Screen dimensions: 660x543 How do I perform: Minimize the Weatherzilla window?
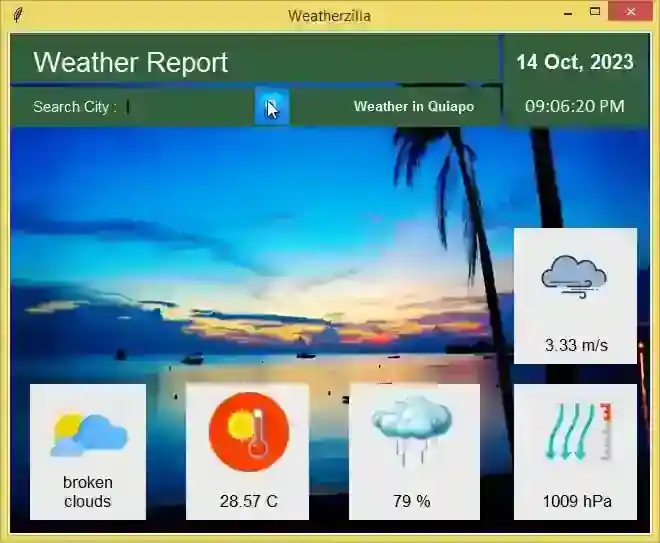[568, 13]
